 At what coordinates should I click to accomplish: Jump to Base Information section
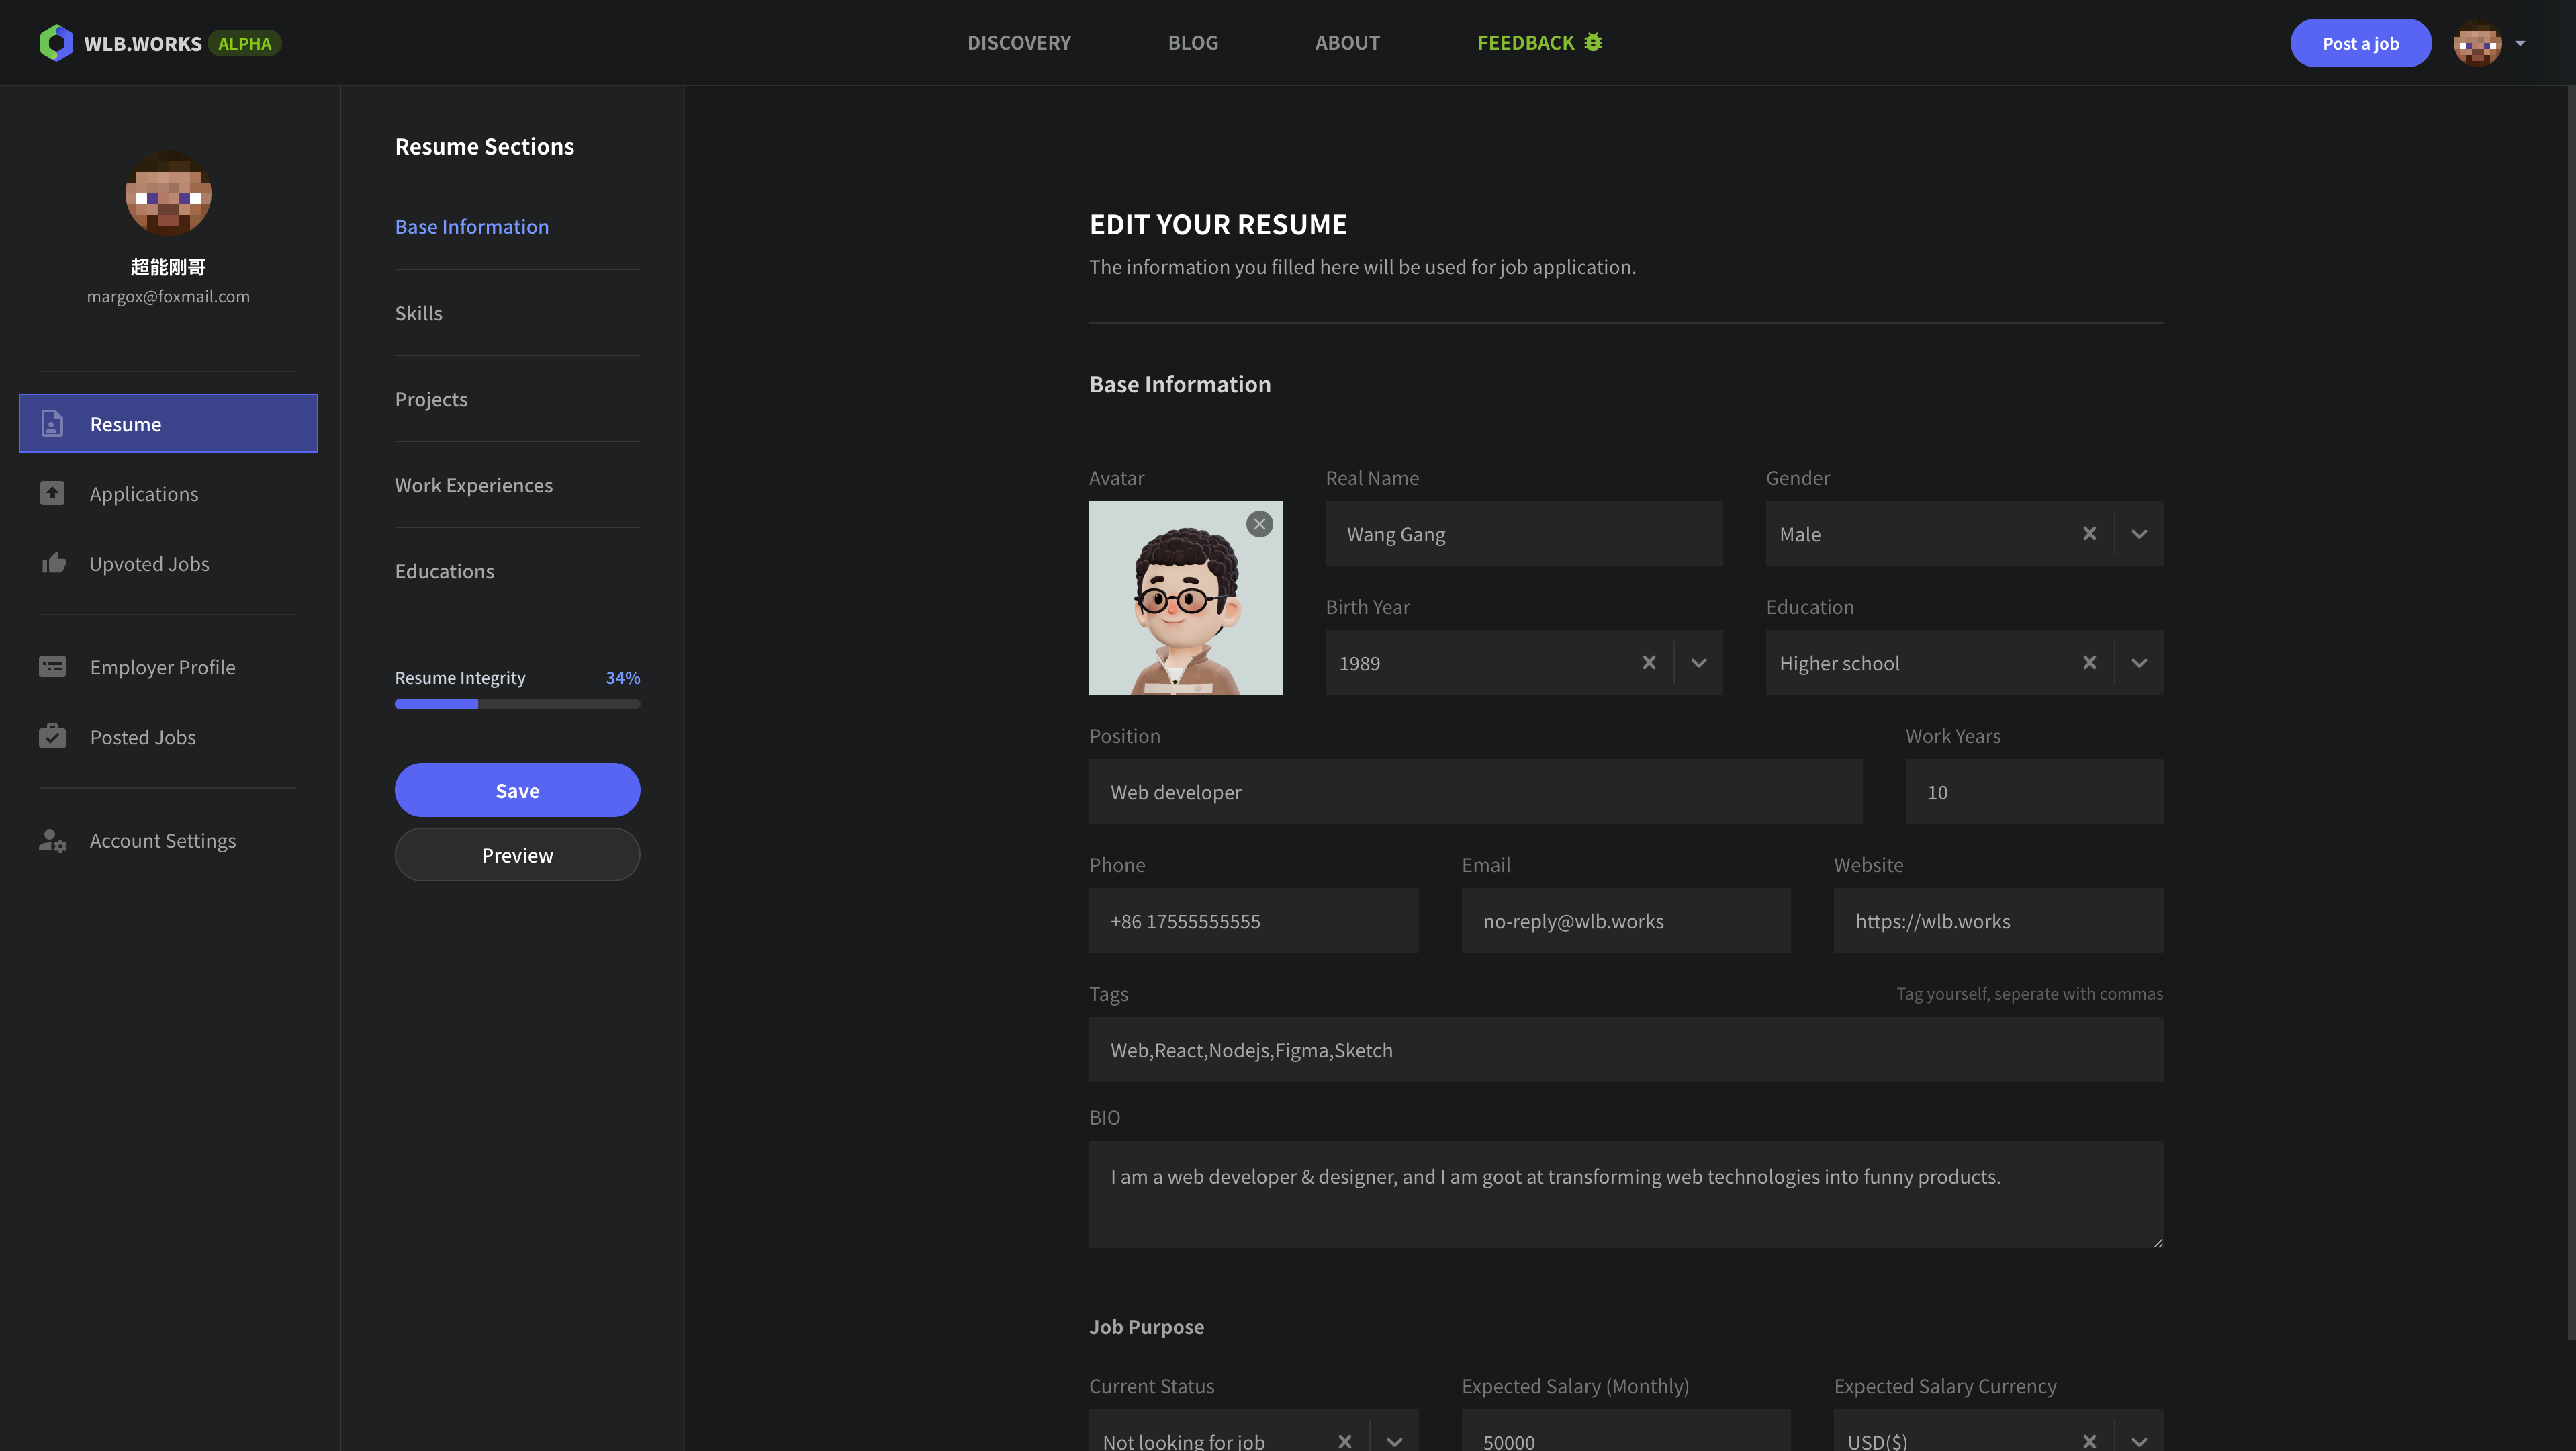(472, 227)
